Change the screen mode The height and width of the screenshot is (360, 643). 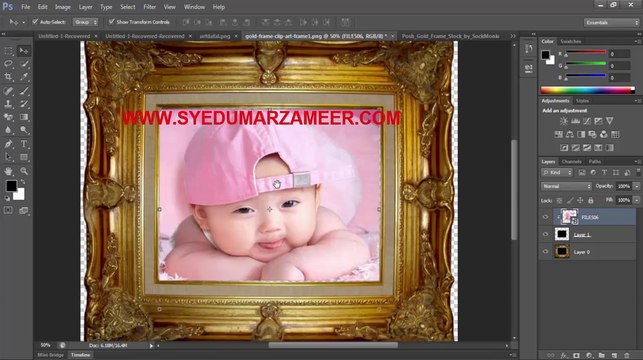pos(24,210)
